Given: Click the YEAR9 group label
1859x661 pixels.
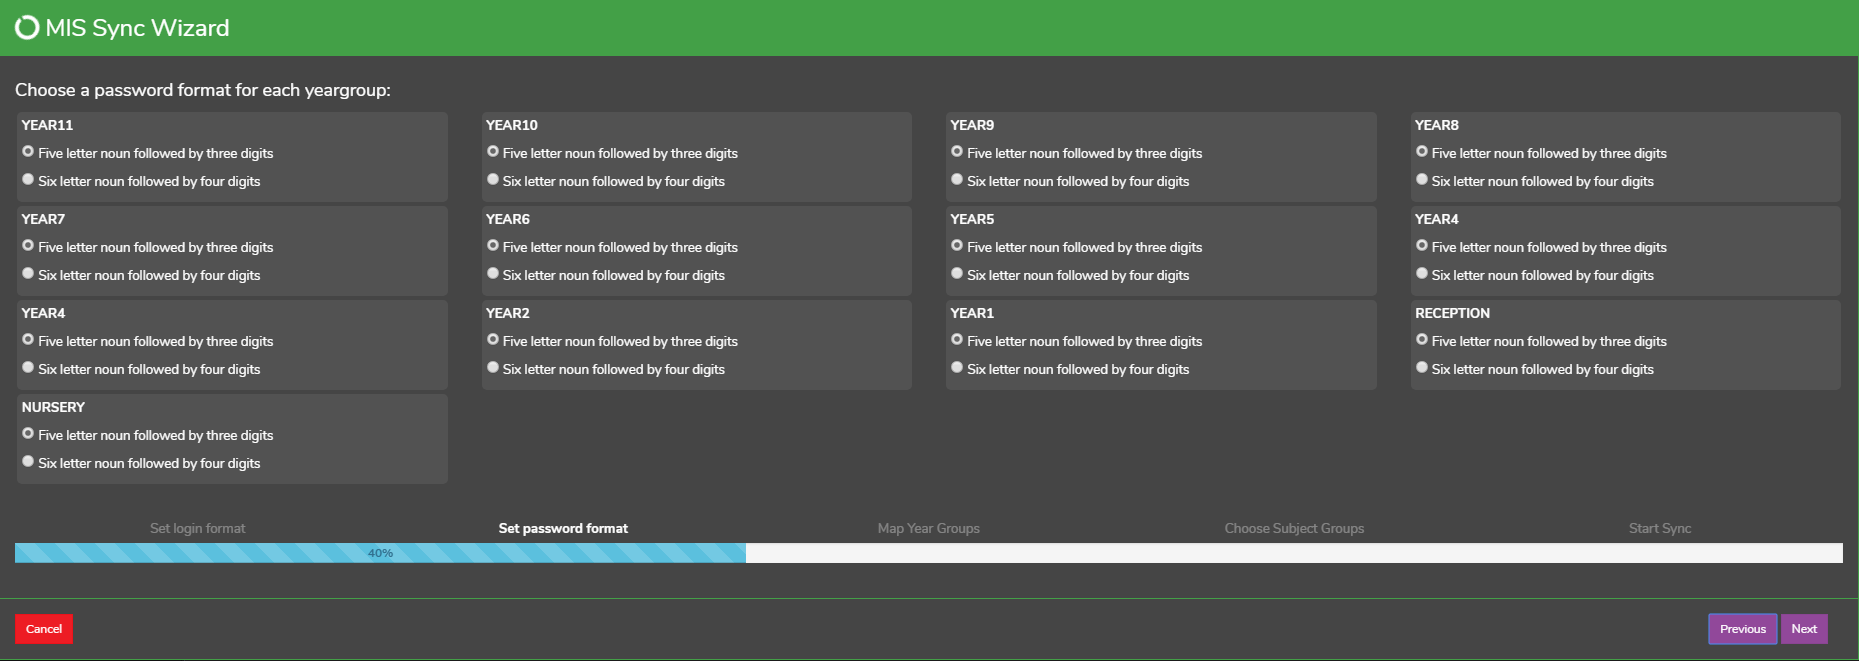Looking at the screenshot, I should (x=972, y=125).
